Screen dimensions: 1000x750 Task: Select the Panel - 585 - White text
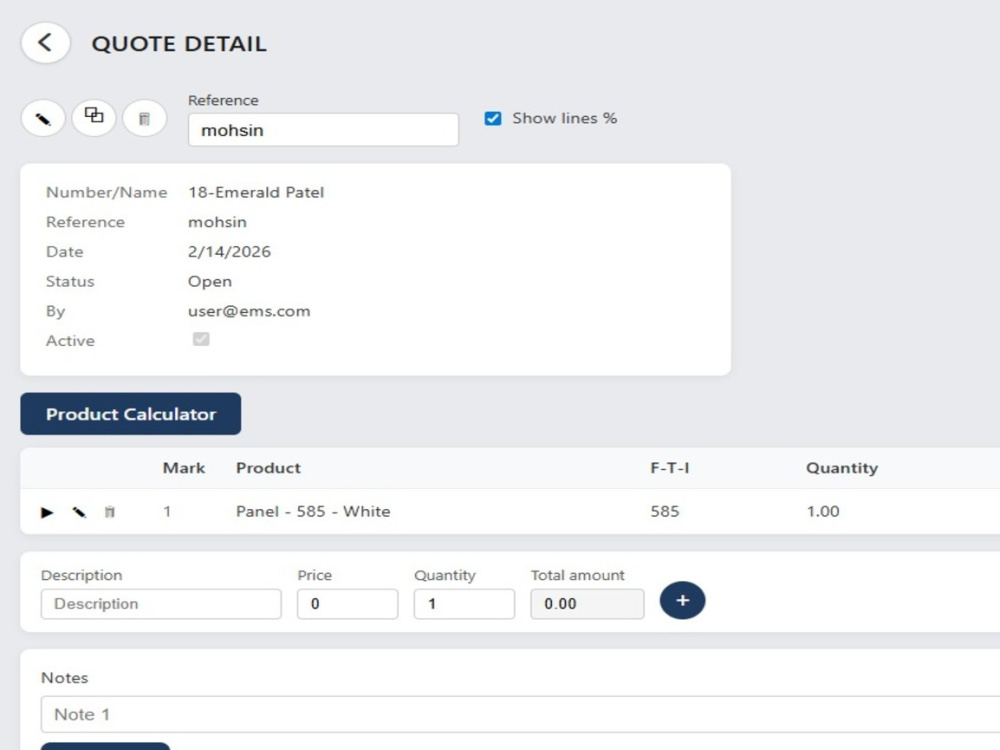(x=313, y=511)
